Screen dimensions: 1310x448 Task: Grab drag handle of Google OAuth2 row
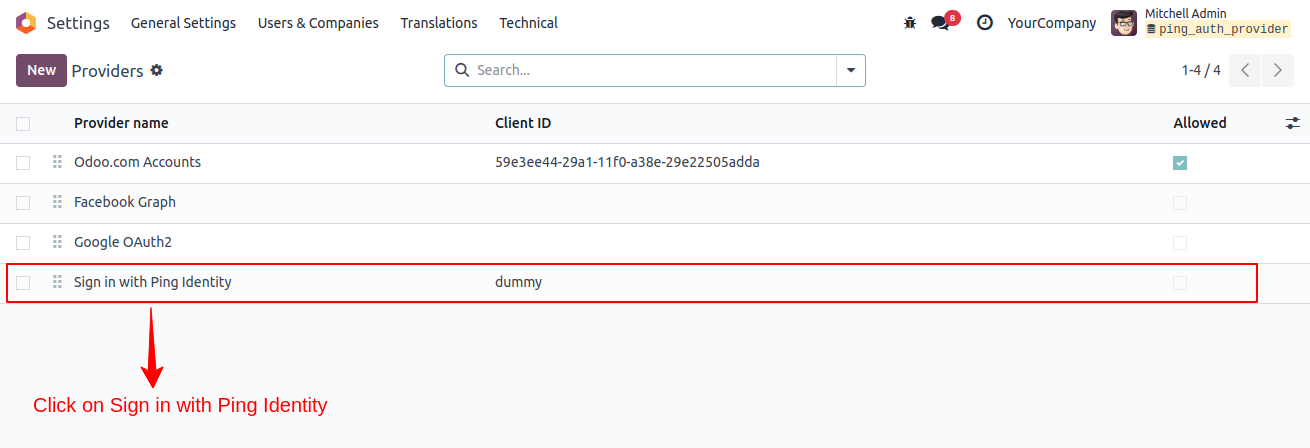click(x=57, y=242)
